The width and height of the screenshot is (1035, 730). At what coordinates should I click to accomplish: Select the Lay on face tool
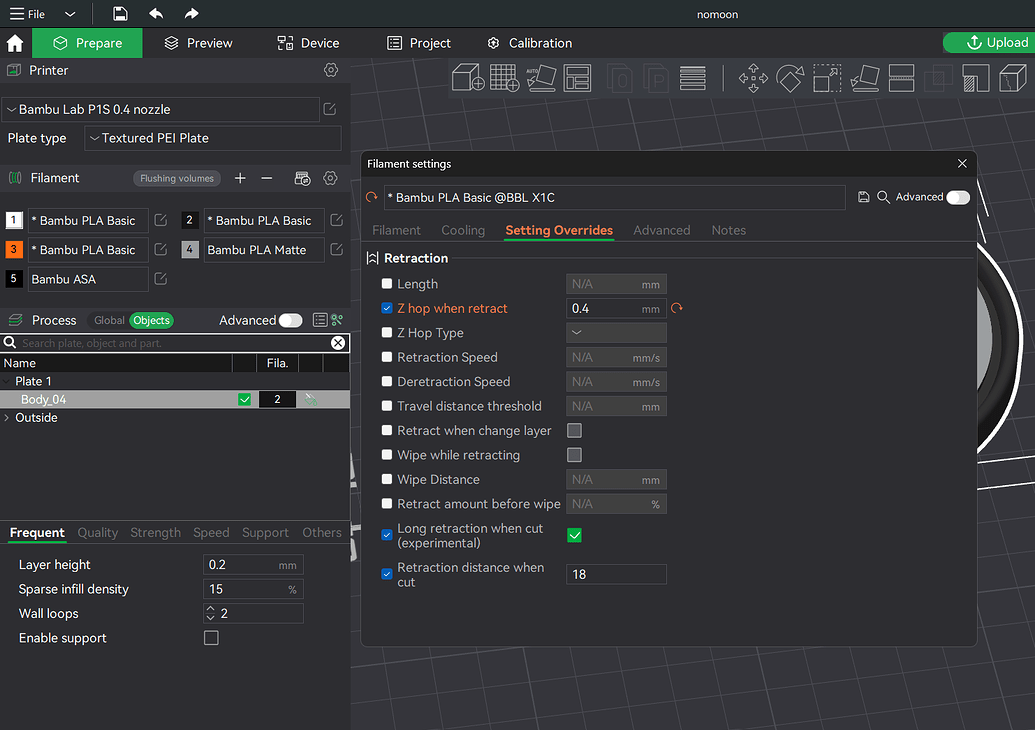coord(865,78)
